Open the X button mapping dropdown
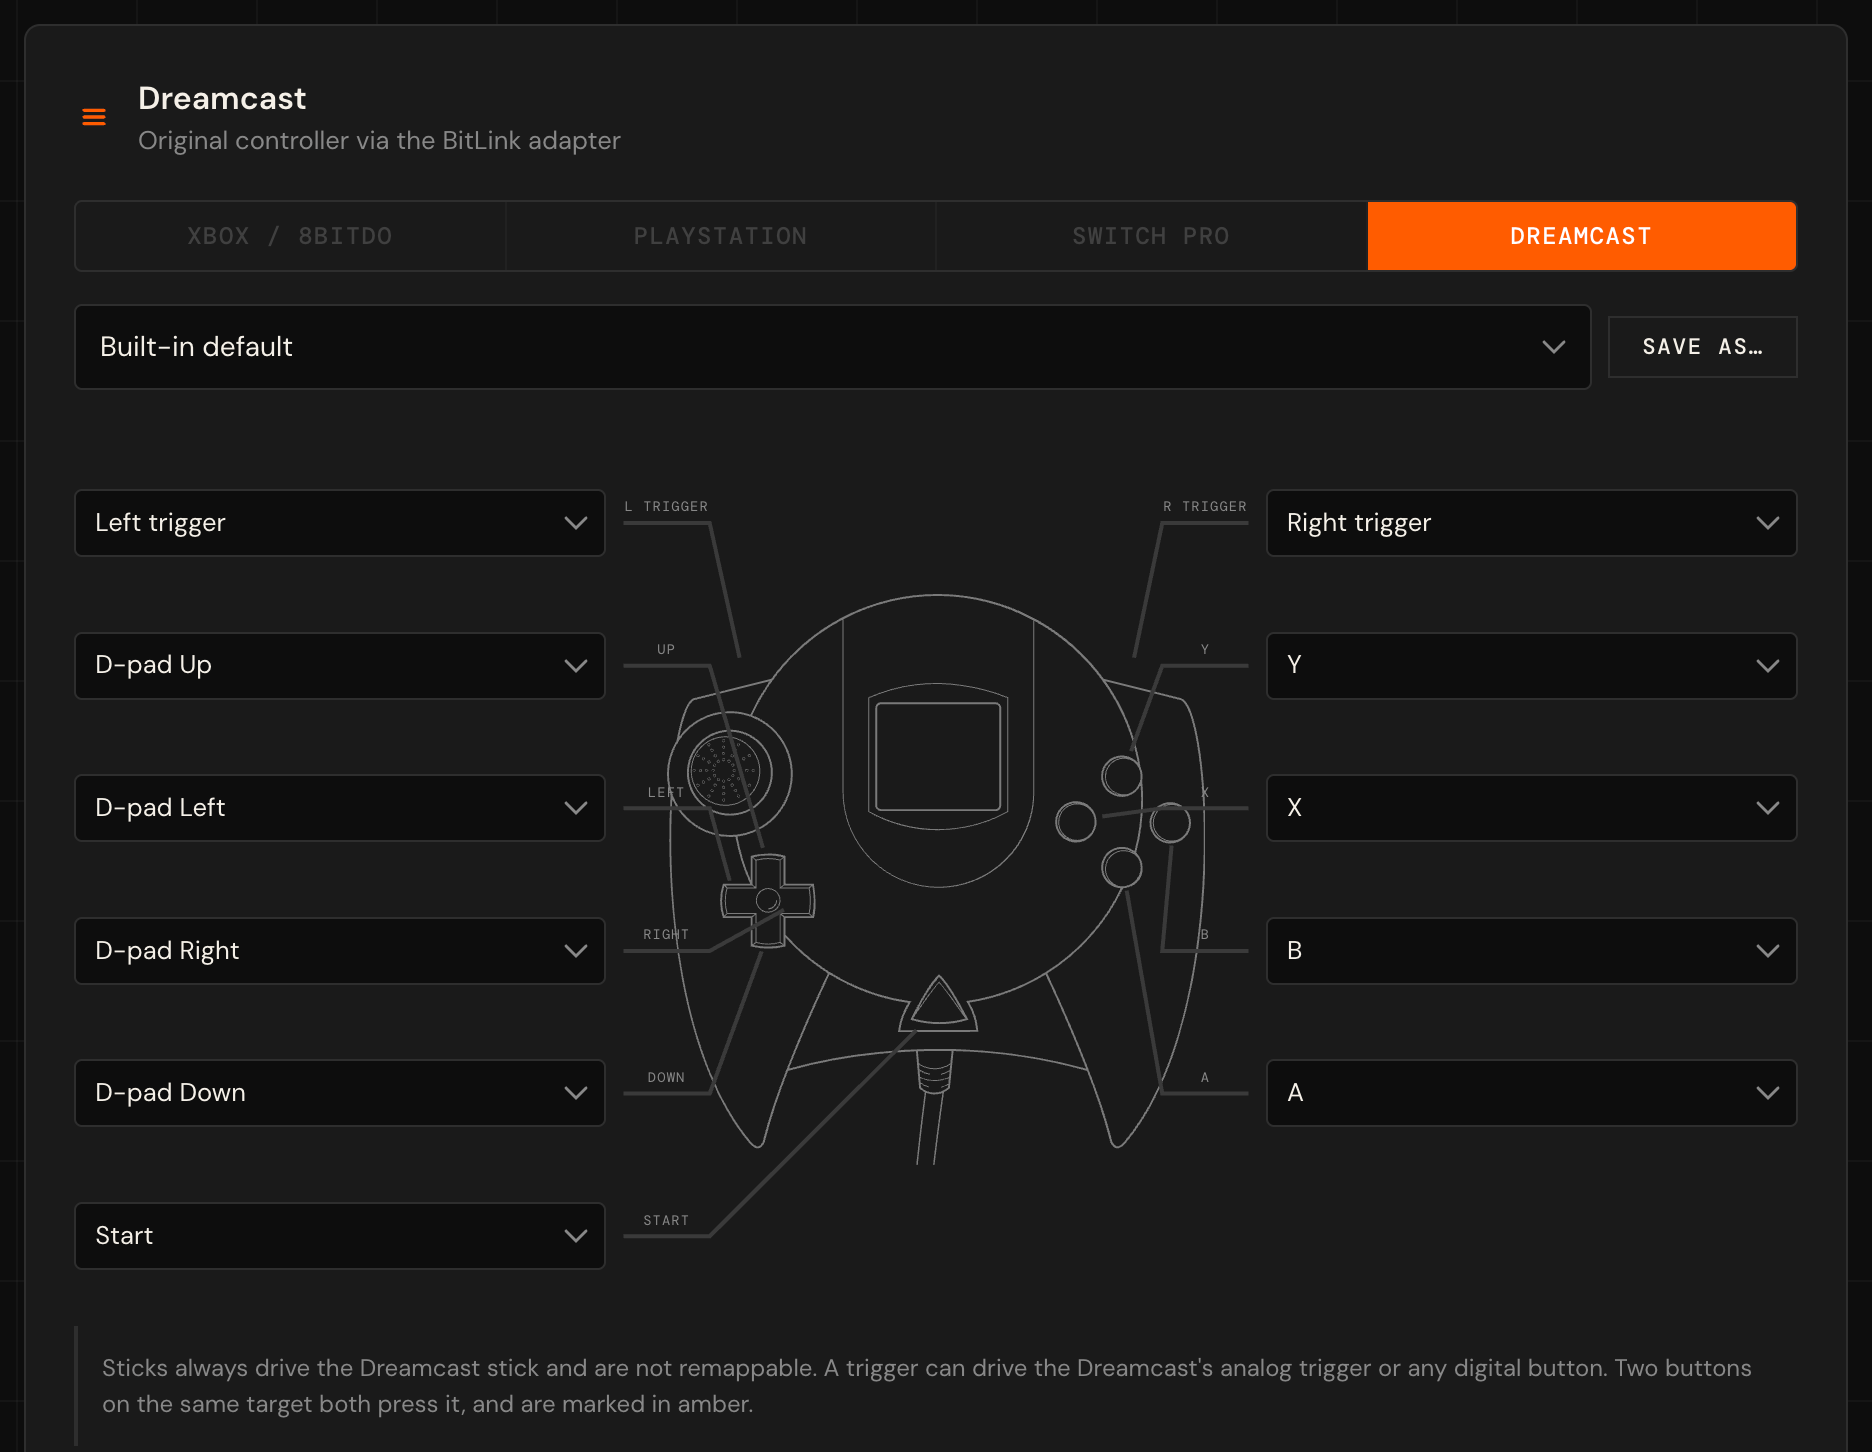The width and height of the screenshot is (1872, 1452). coord(1531,808)
